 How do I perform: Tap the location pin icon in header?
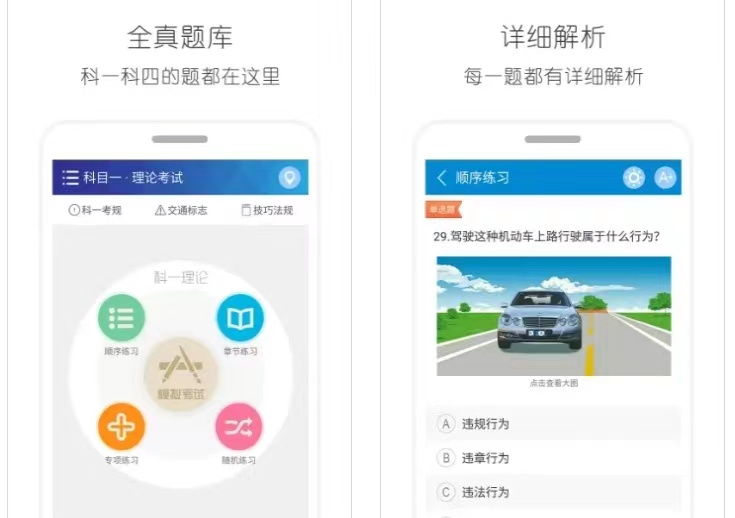[x=289, y=178]
